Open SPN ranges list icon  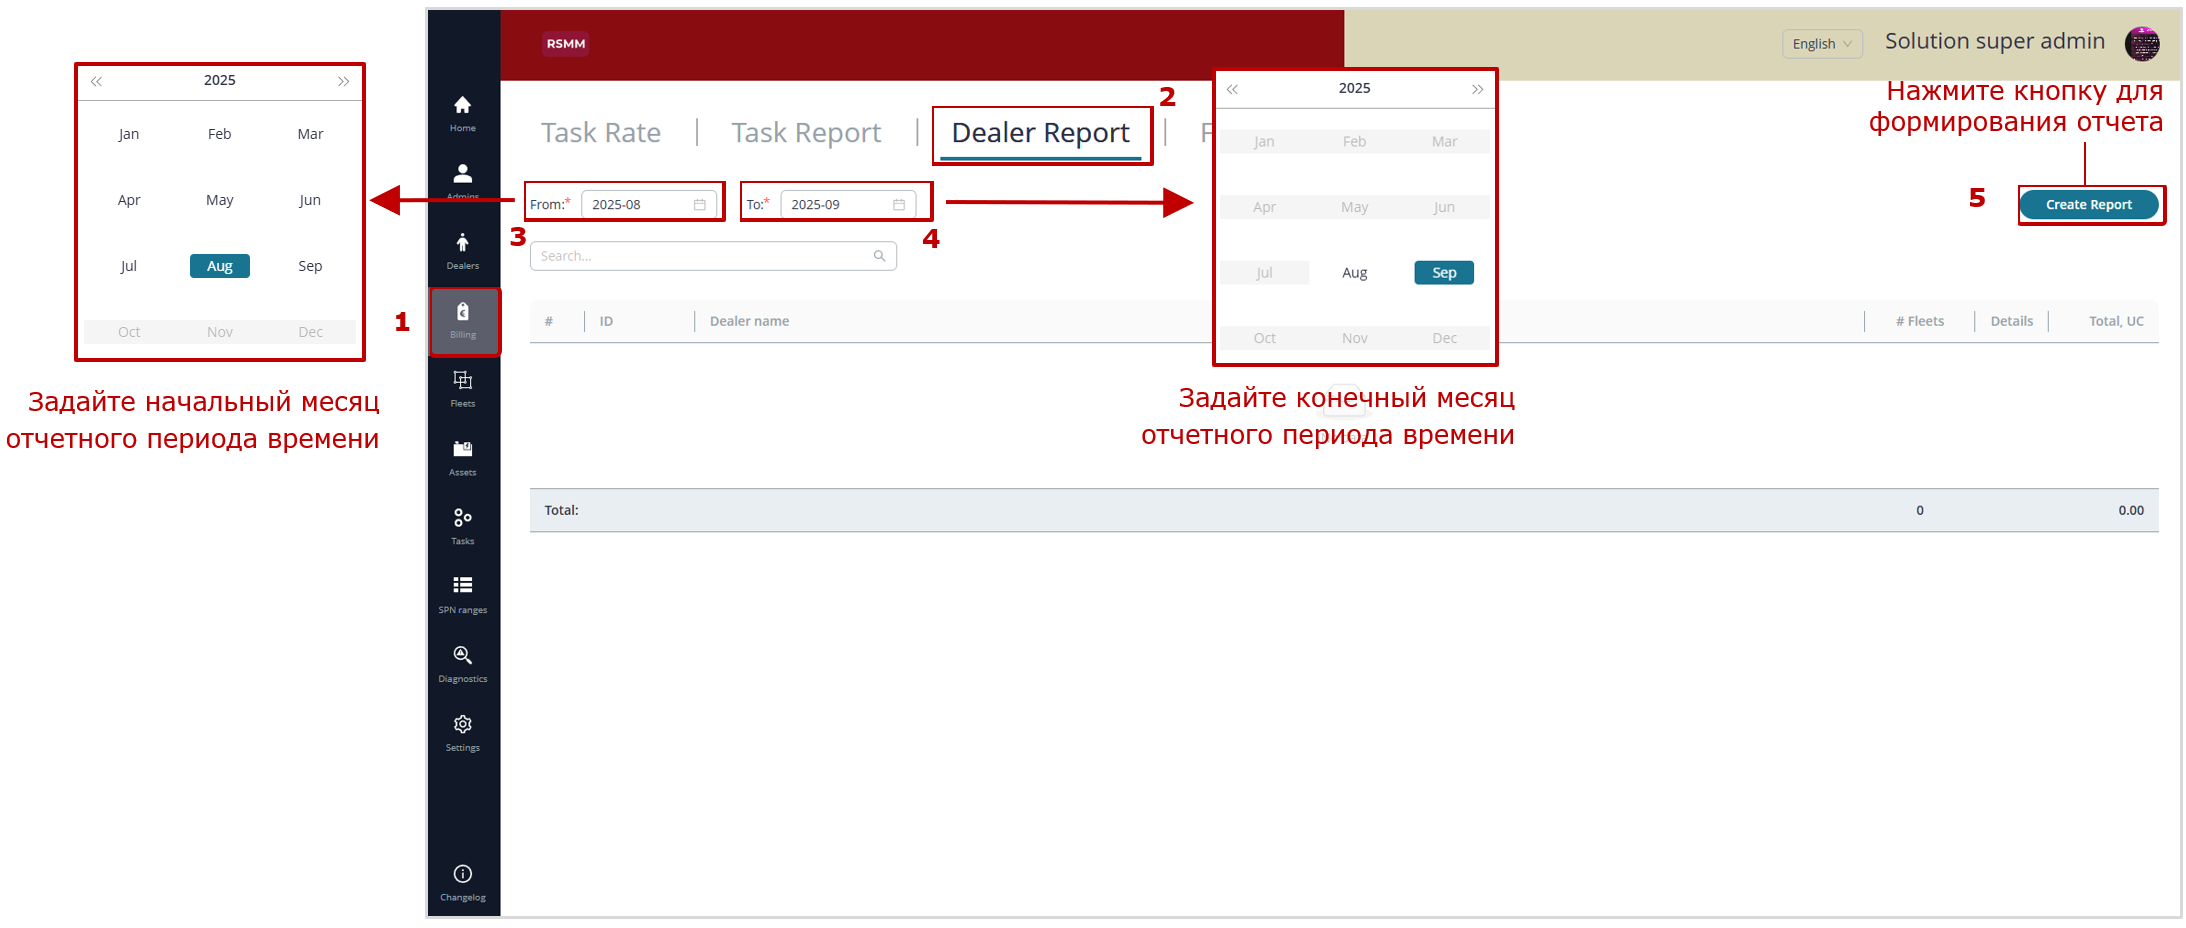tap(462, 593)
